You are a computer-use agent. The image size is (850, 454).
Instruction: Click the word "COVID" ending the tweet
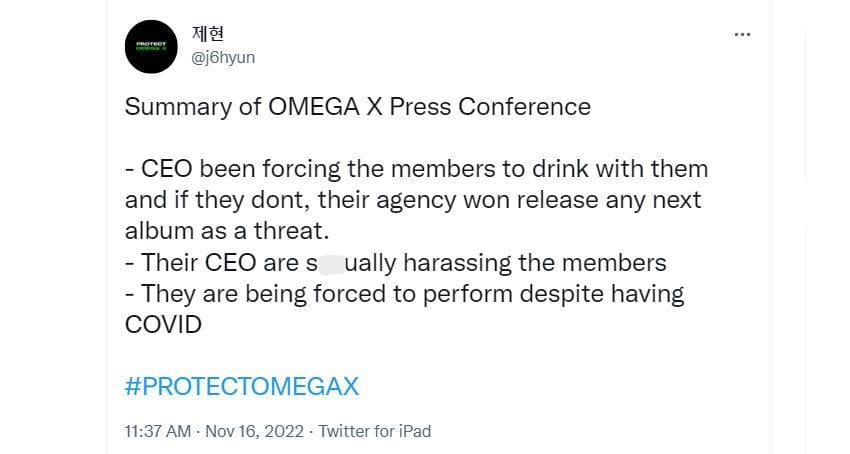(x=163, y=325)
